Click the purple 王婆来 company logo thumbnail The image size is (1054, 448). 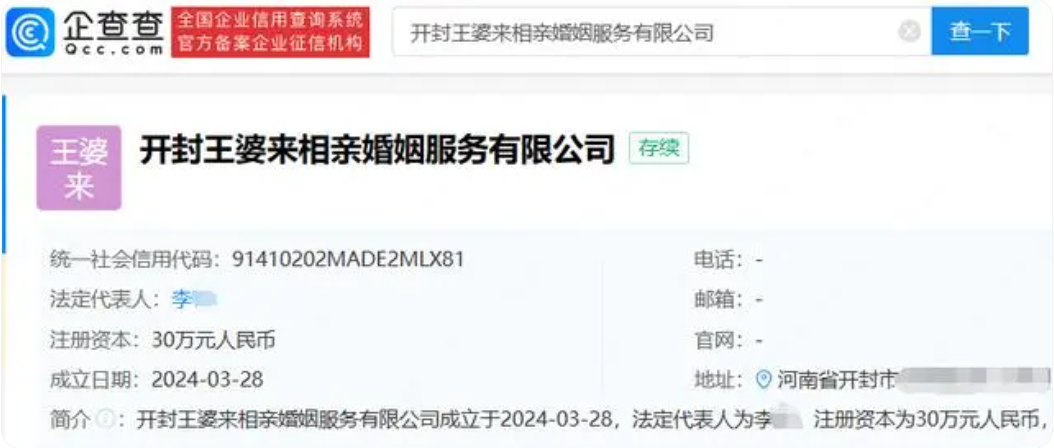pos(79,167)
